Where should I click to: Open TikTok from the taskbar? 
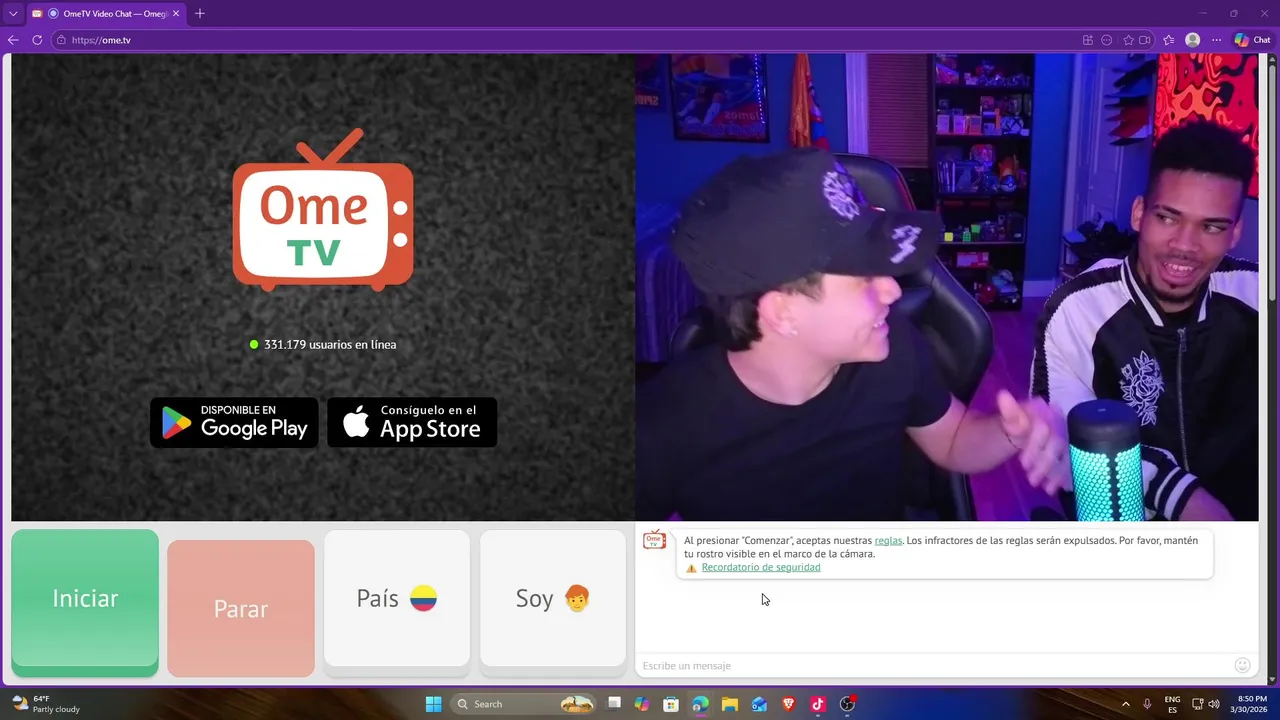pos(818,704)
